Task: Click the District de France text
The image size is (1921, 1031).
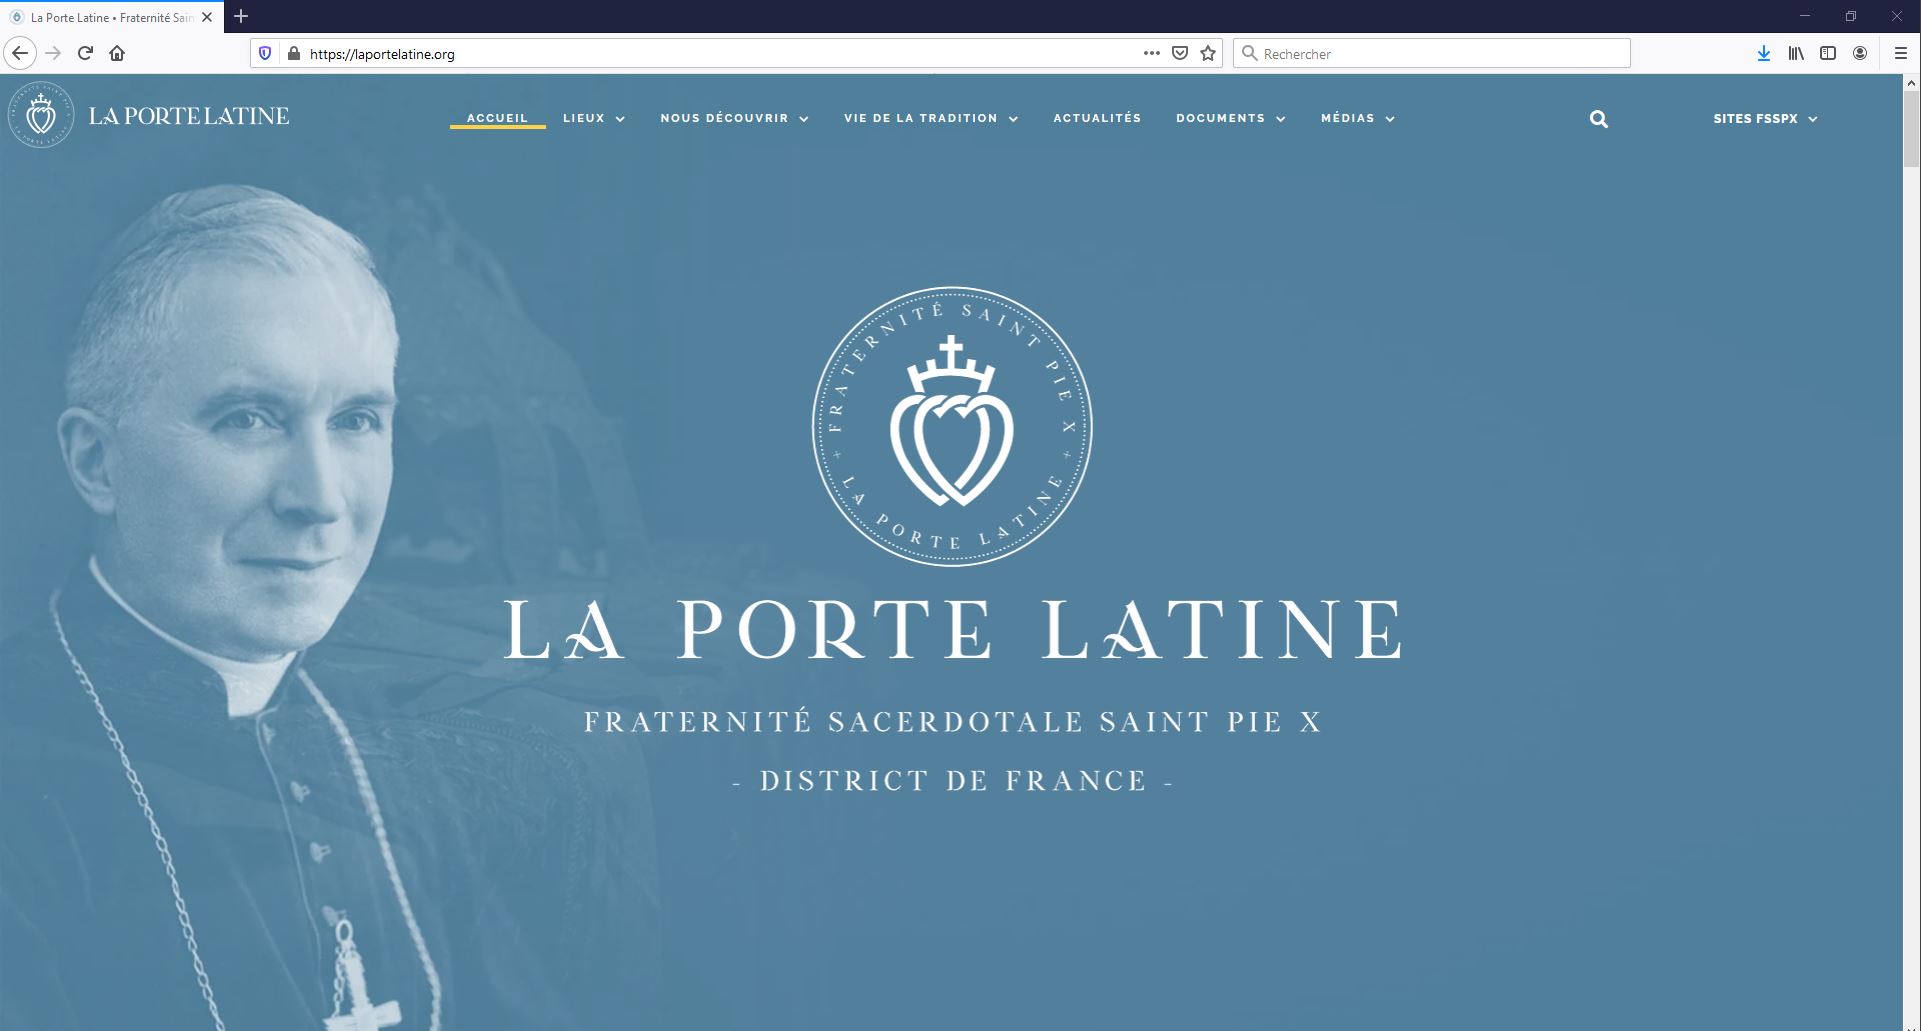Action: [952, 780]
